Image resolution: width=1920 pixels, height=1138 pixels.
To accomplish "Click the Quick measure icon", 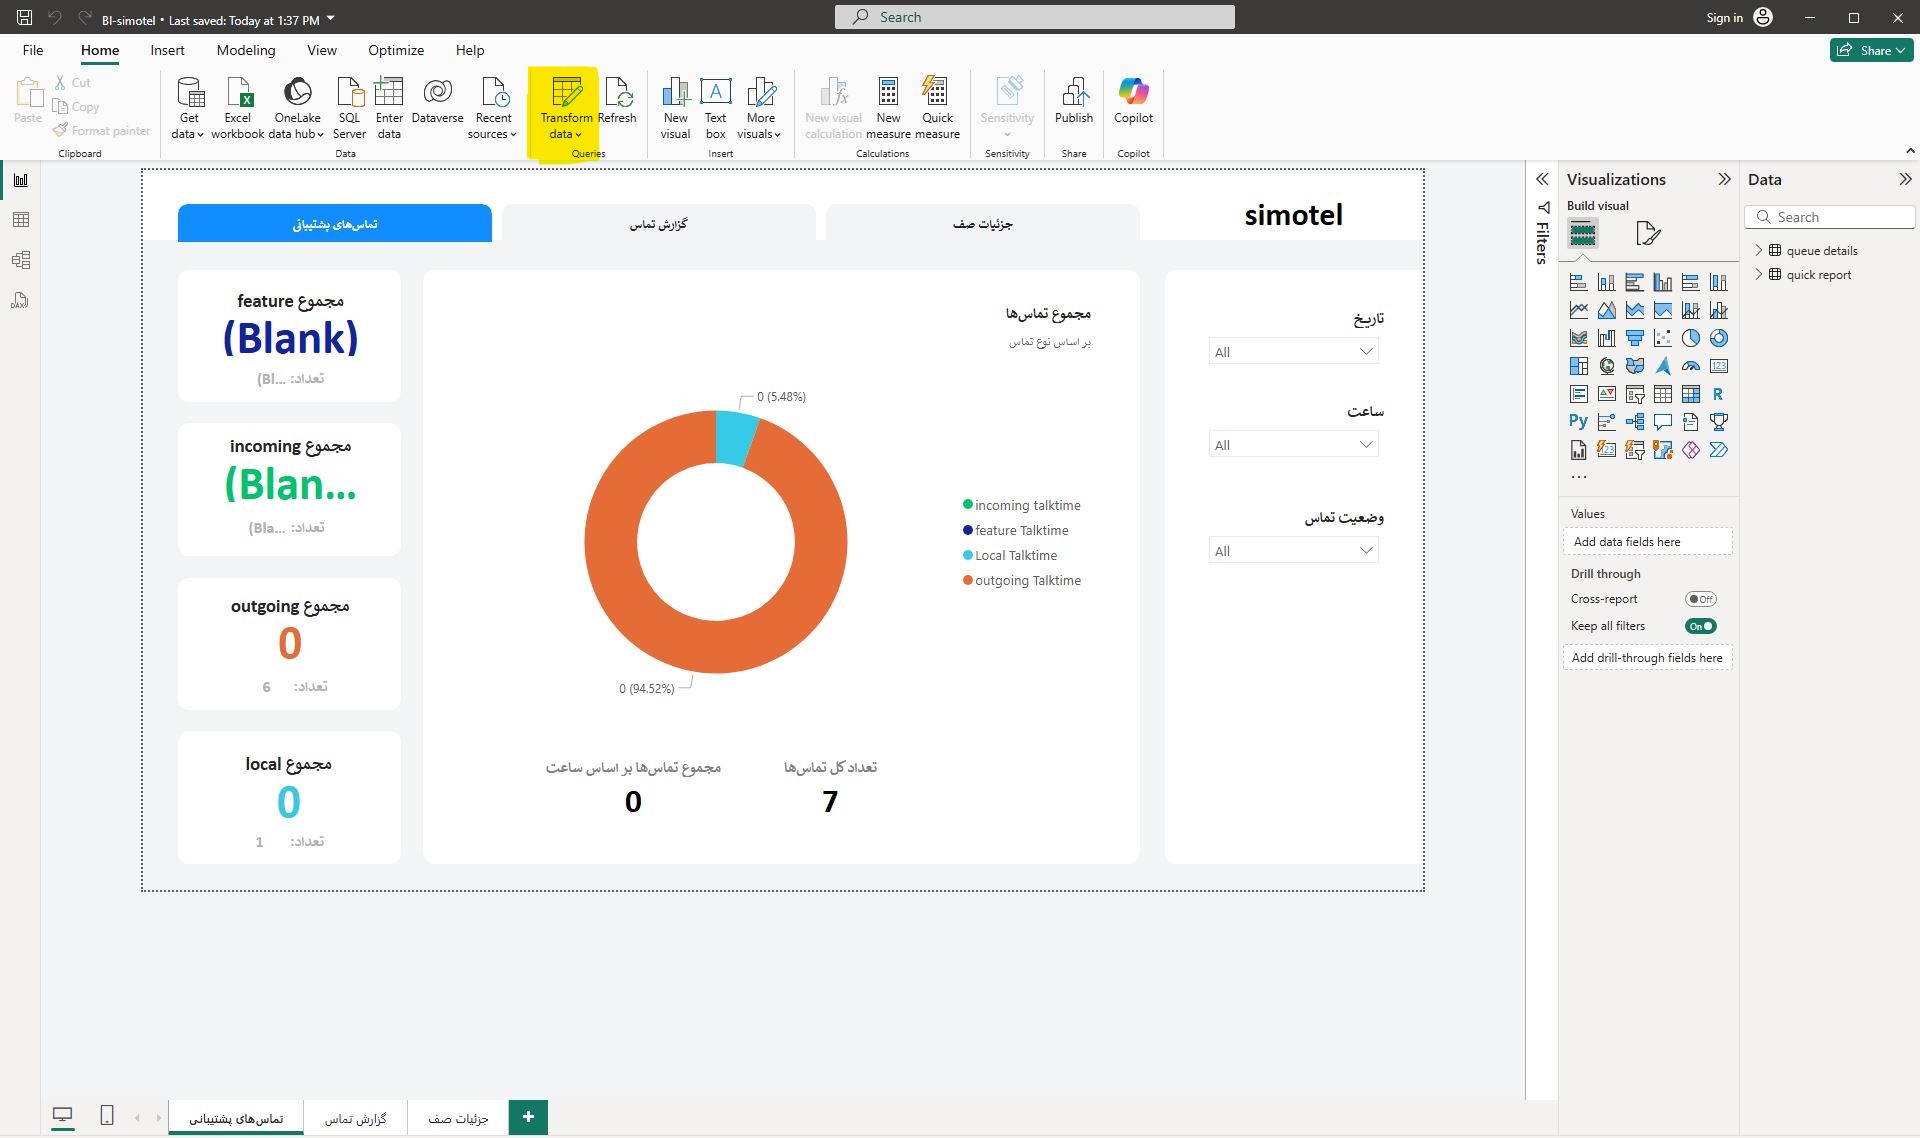I will tap(937, 93).
